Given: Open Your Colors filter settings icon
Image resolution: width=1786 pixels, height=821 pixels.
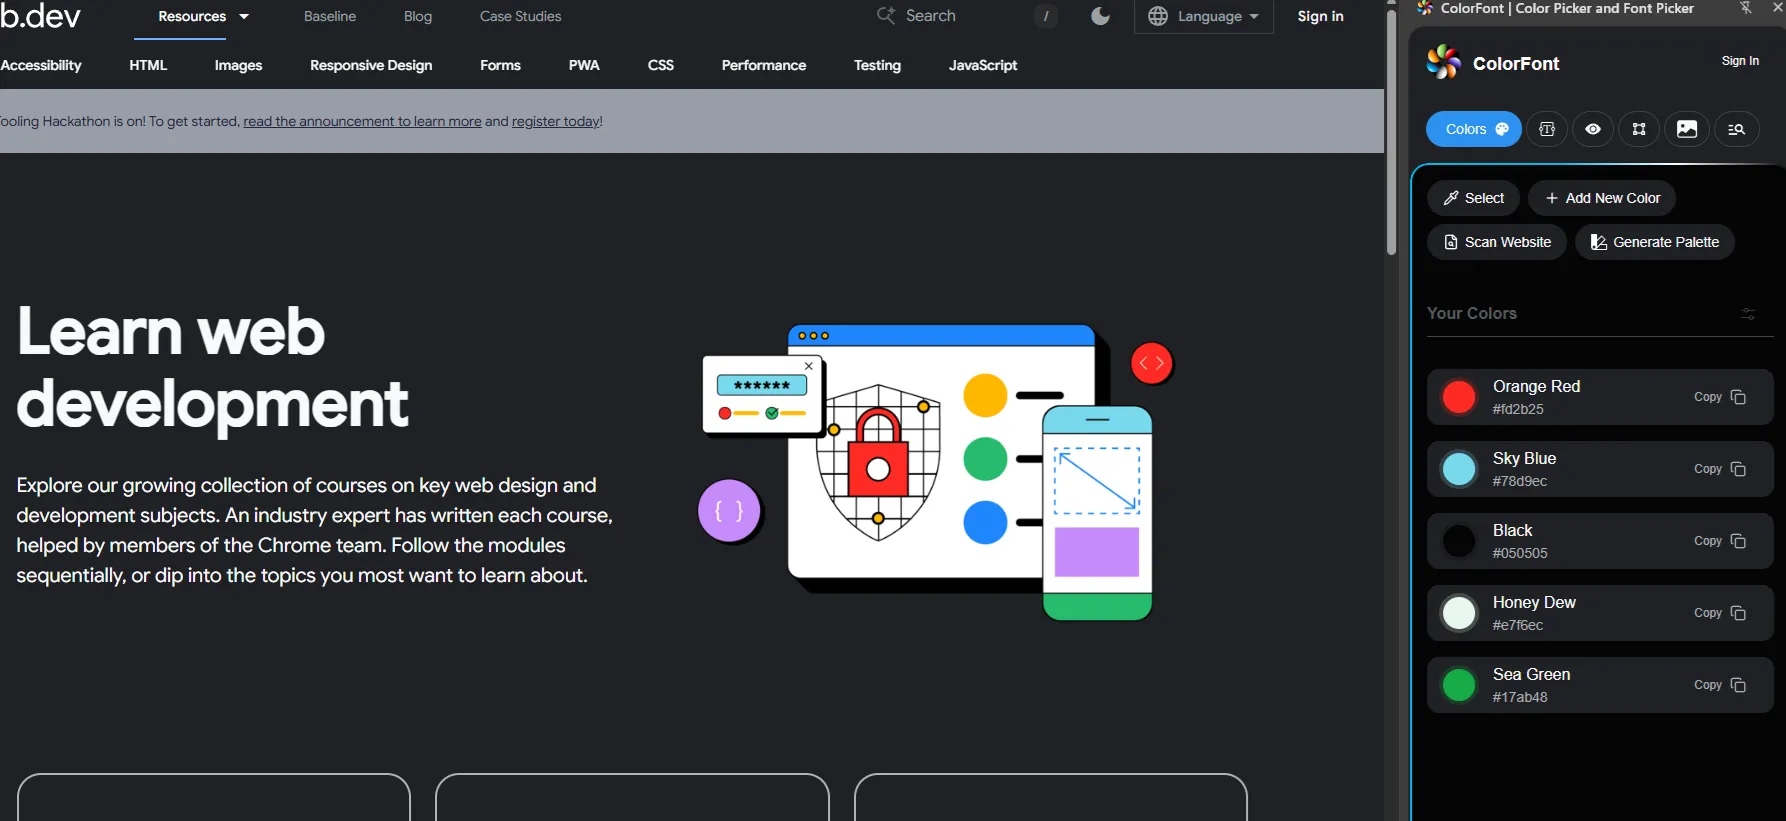Looking at the screenshot, I should pyautogui.click(x=1748, y=314).
